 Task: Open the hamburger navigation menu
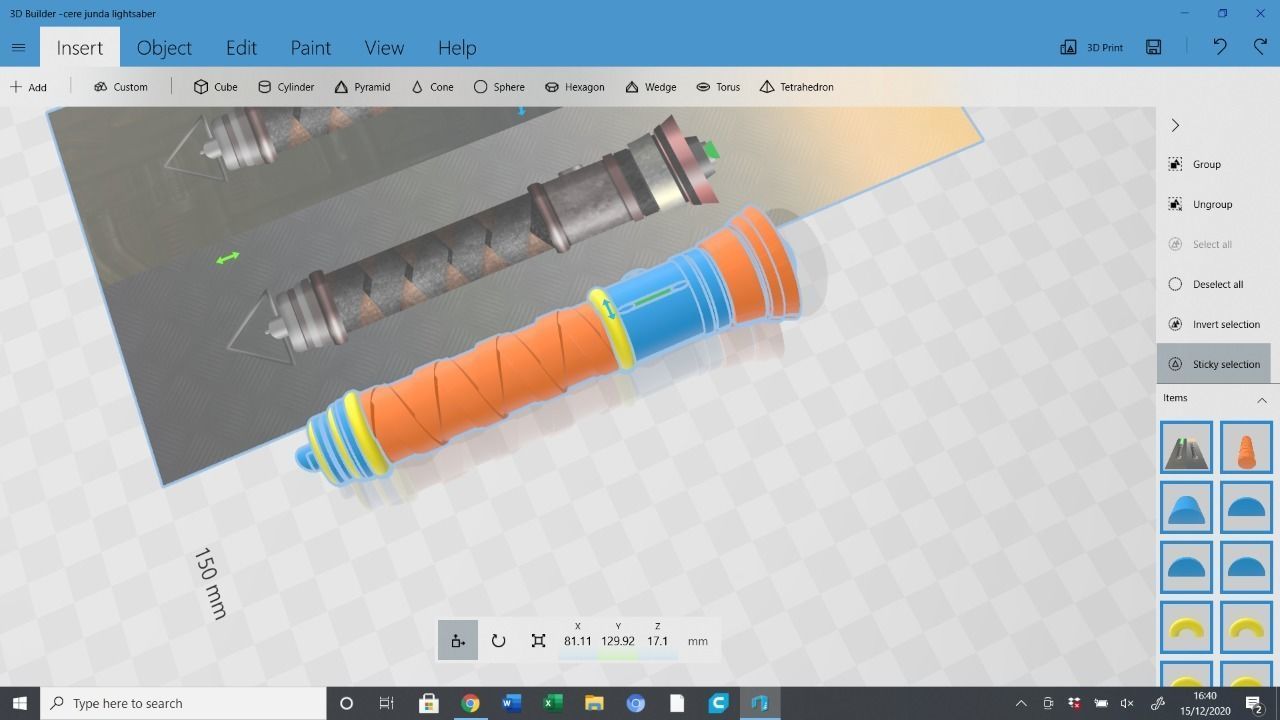[x=18, y=47]
